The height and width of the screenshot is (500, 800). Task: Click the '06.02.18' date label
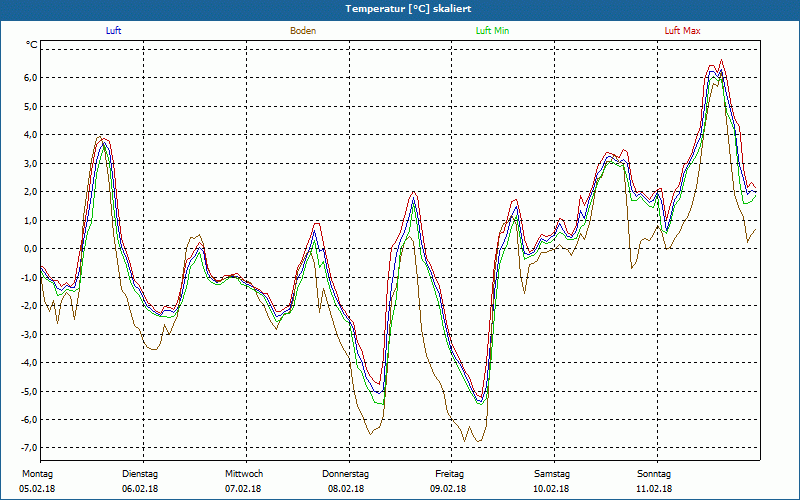point(140,489)
